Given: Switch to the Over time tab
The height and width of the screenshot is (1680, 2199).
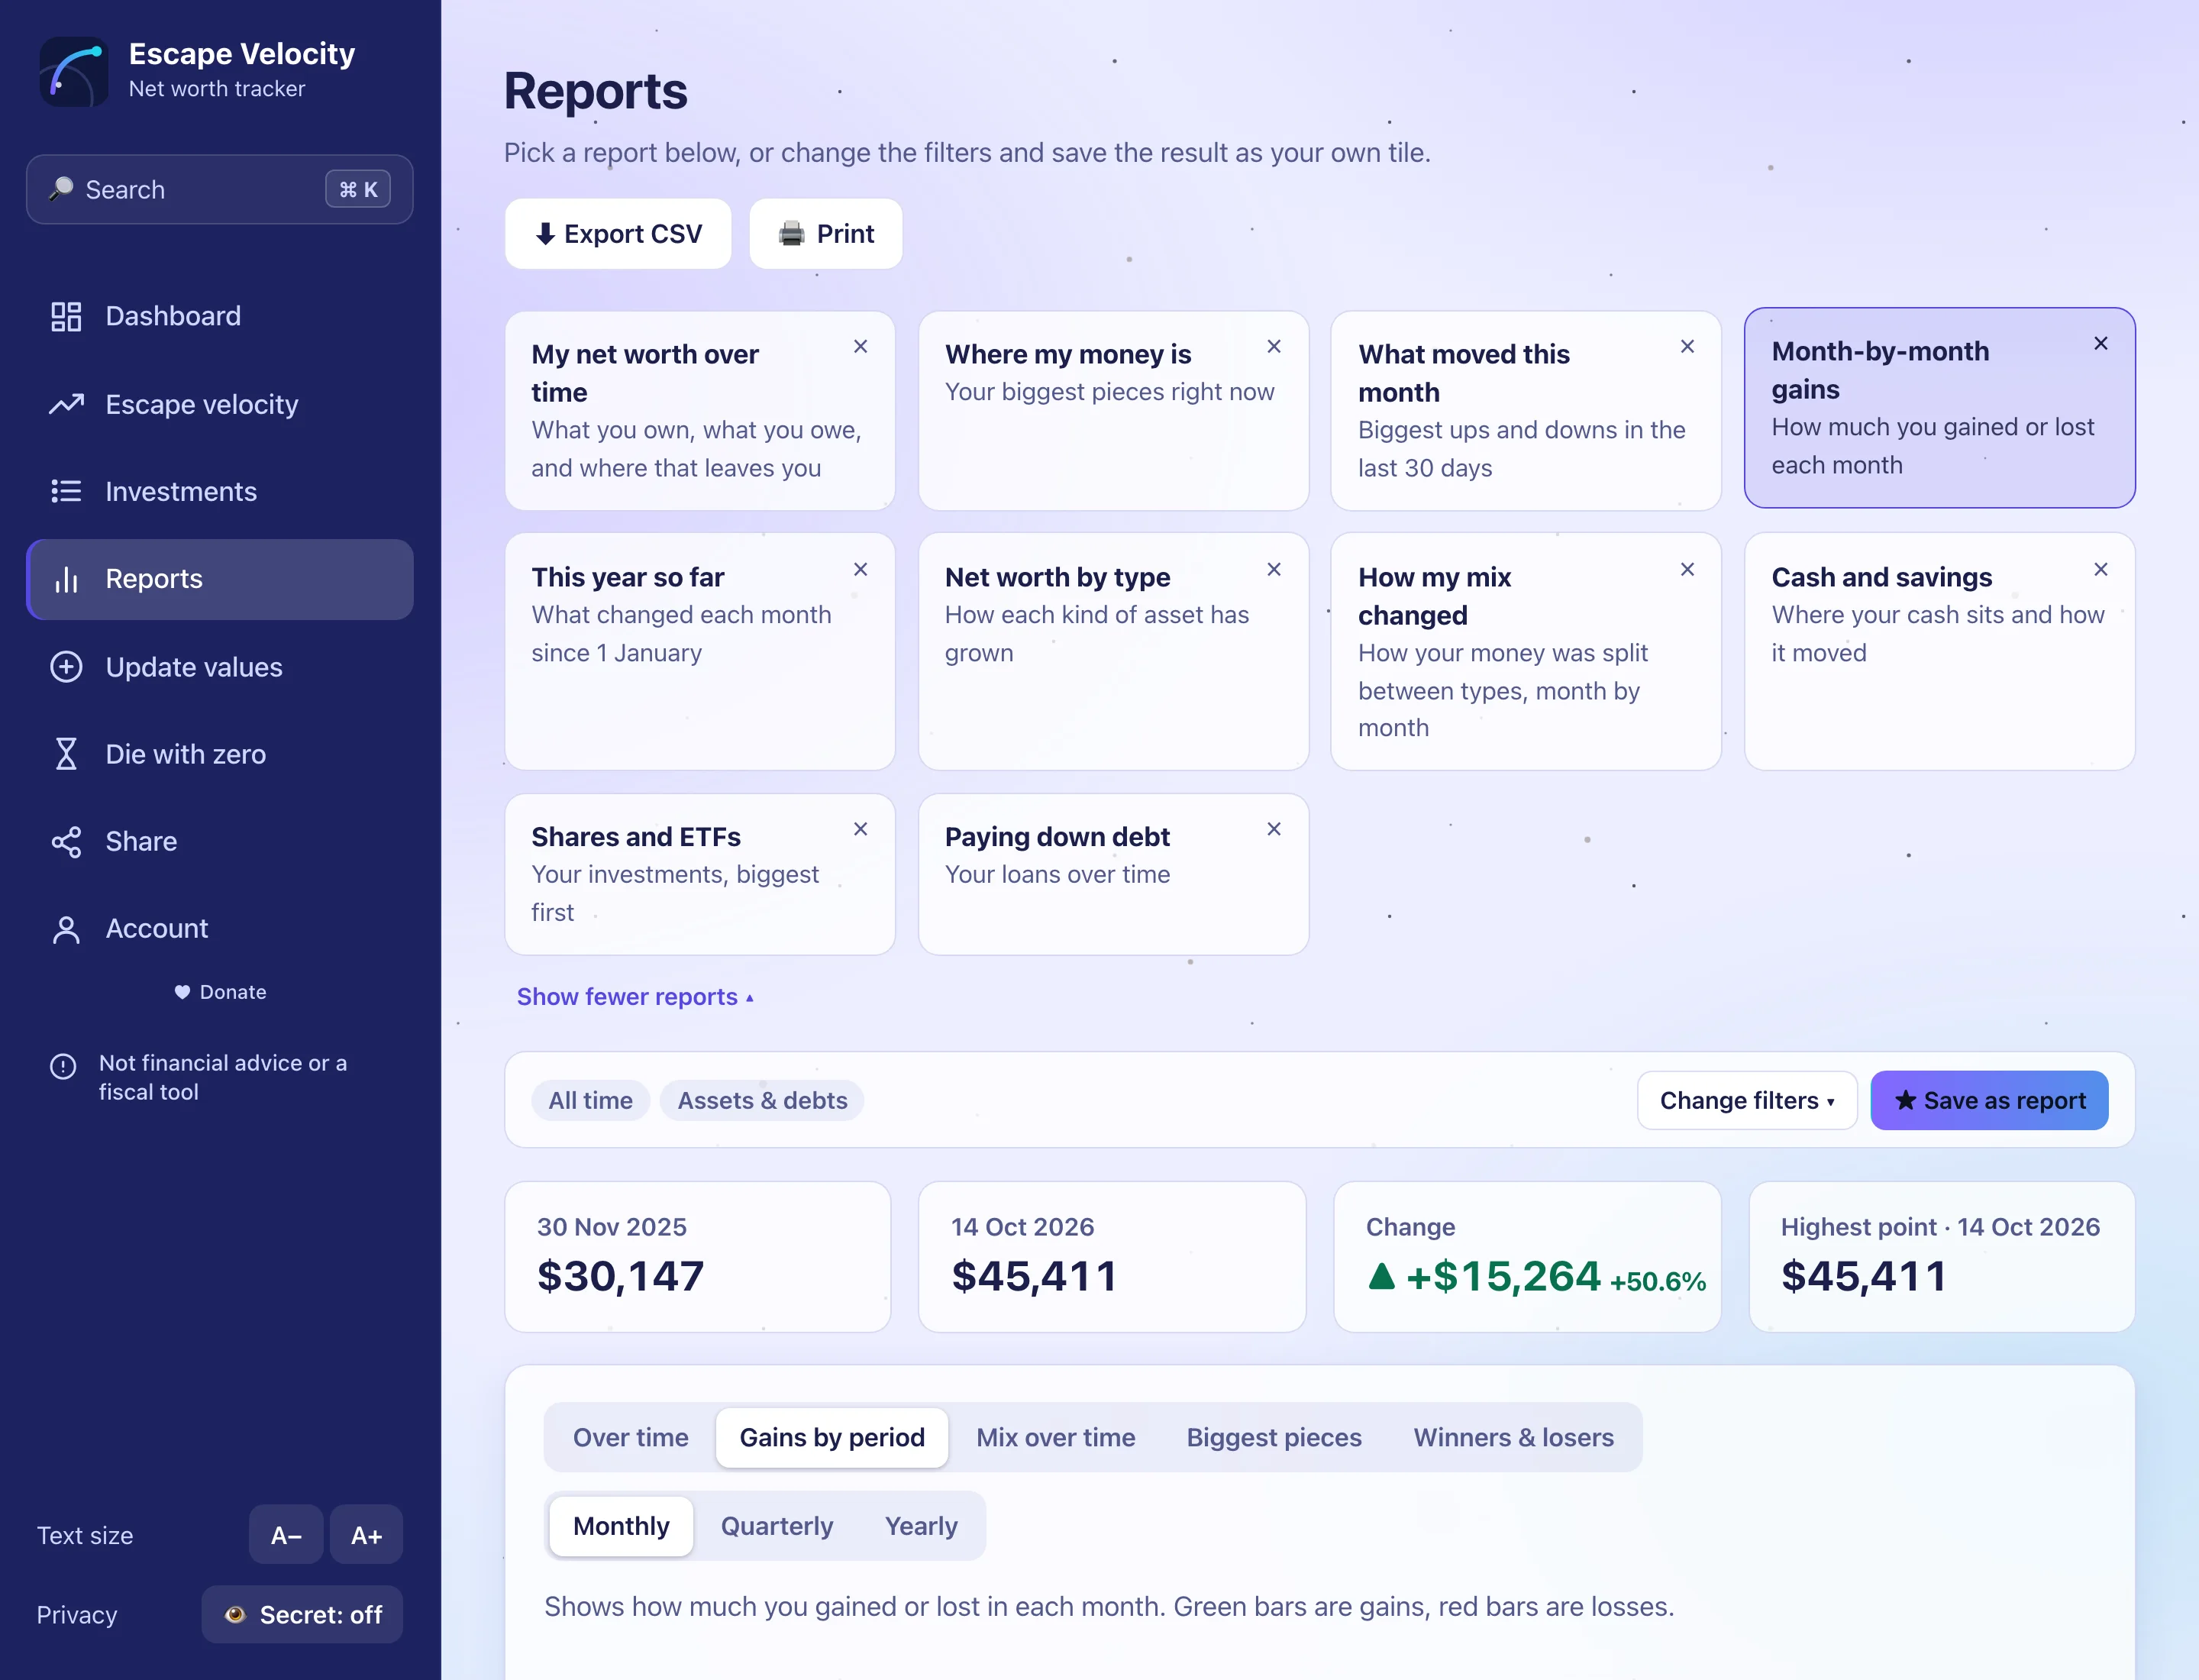Looking at the screenshot, I should [x=630, y=1438].
